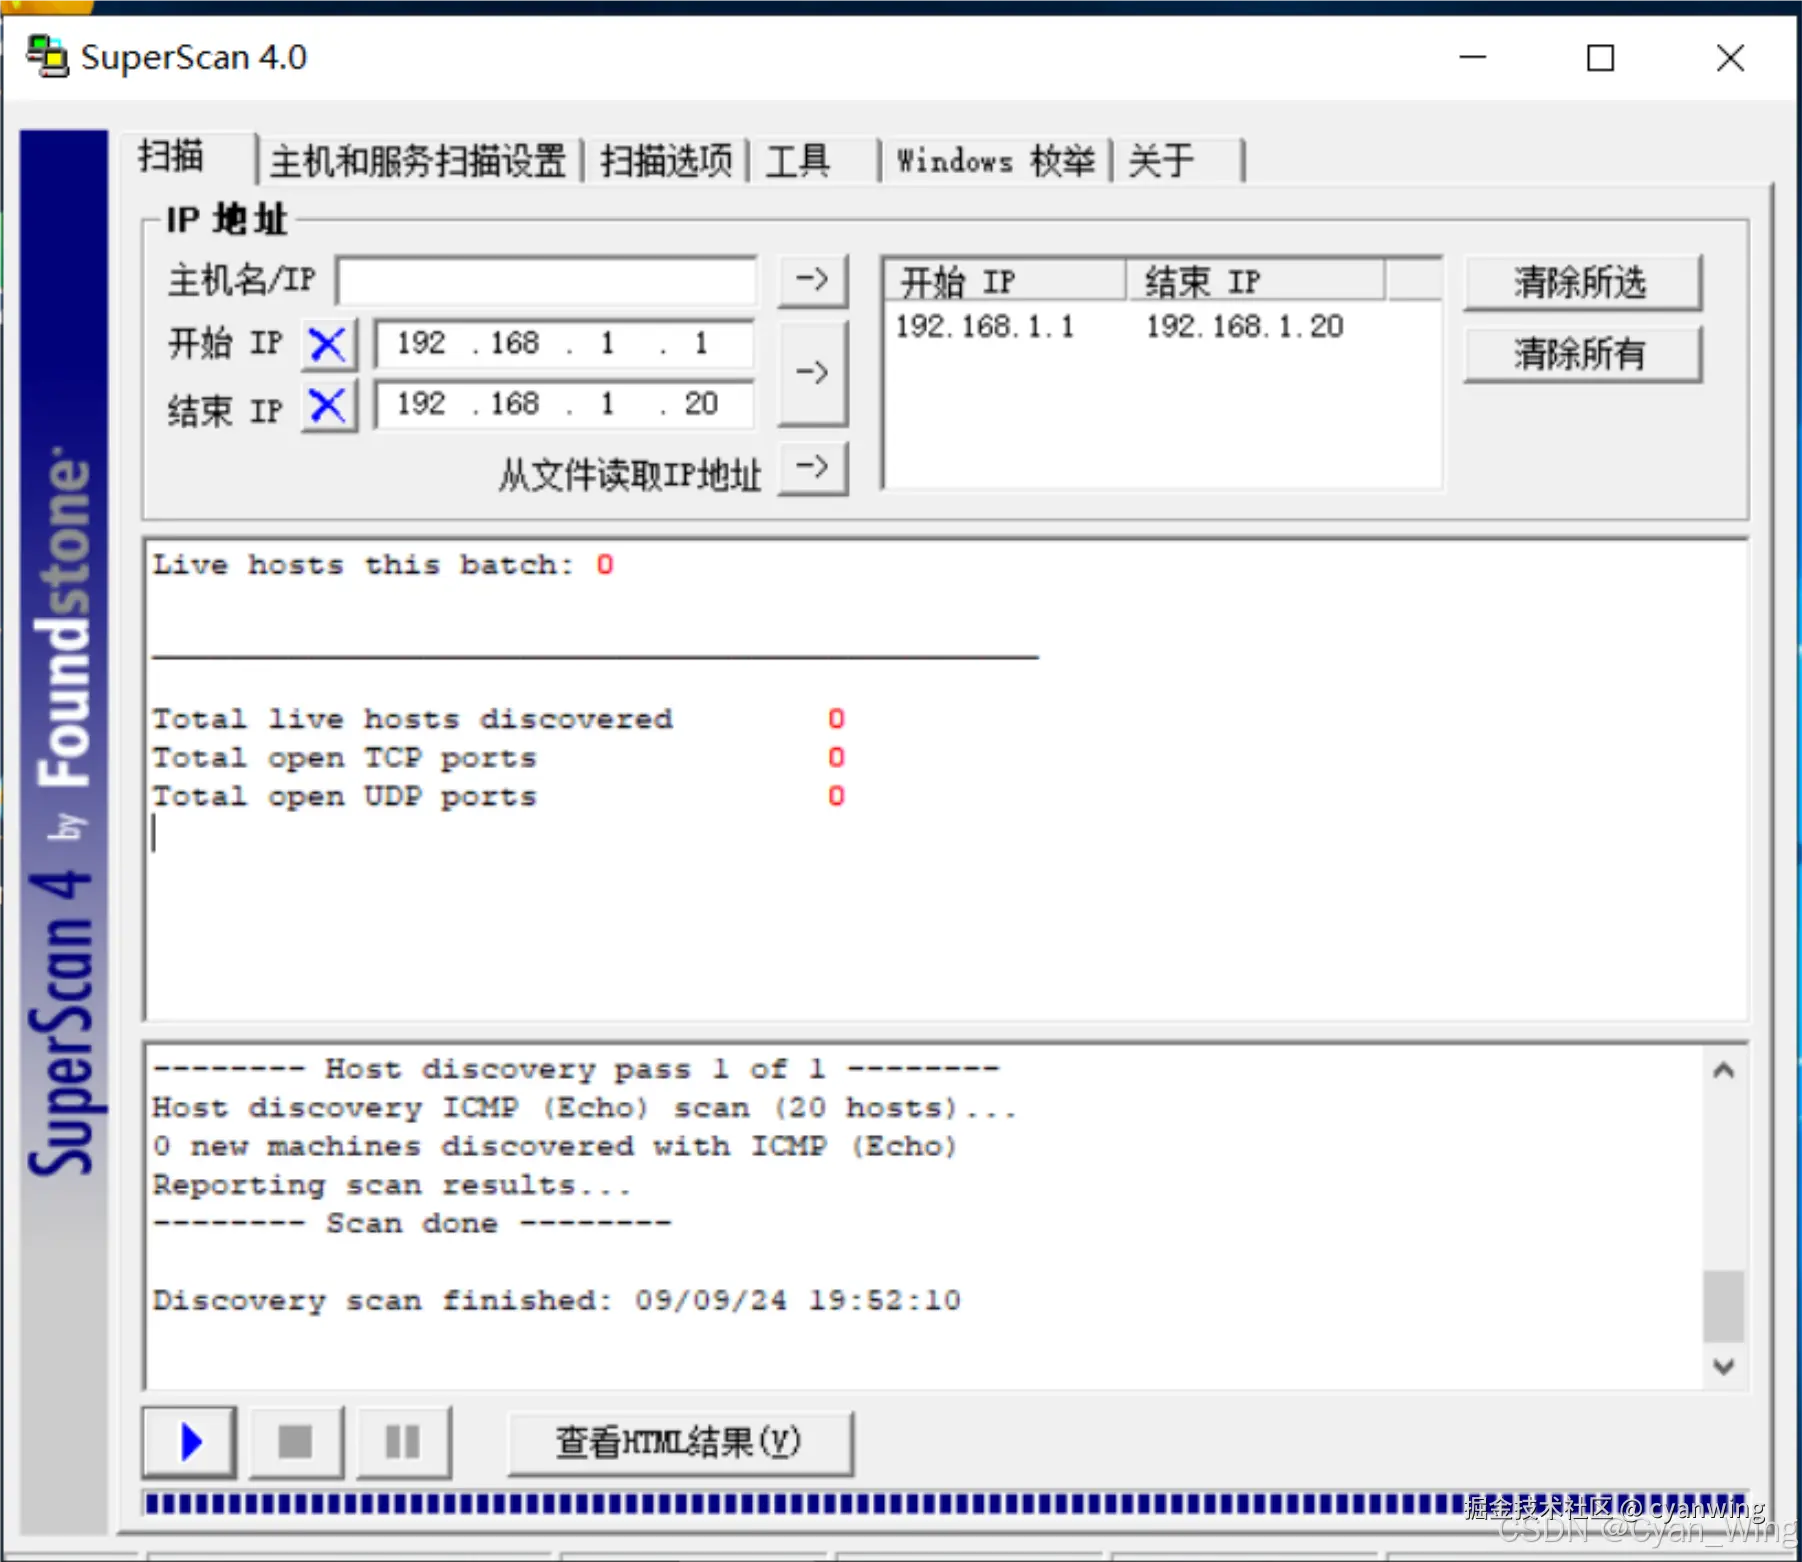Add hostname using arrow beside 主机名/IP field

(x=812, y=280)
